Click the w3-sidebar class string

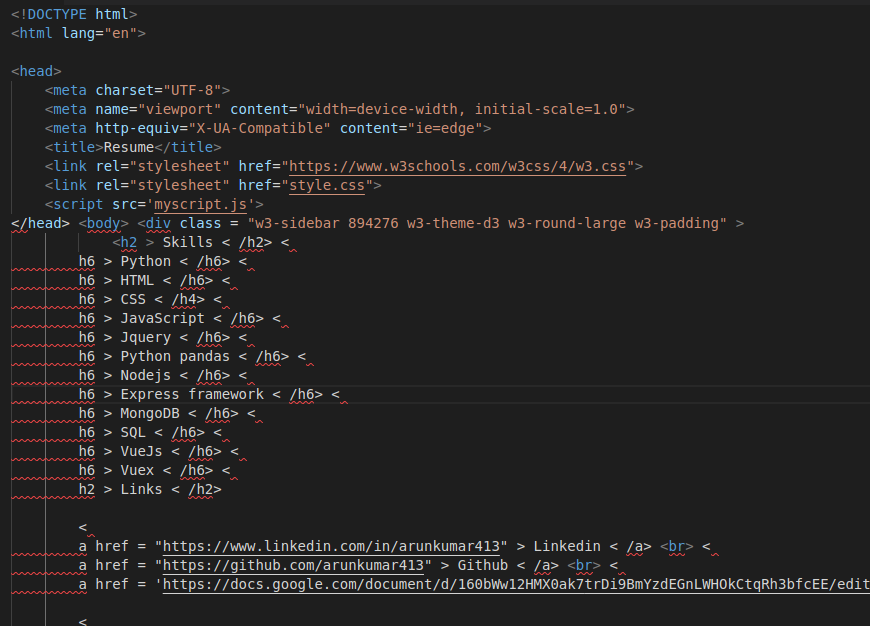[x=487, y=223]
